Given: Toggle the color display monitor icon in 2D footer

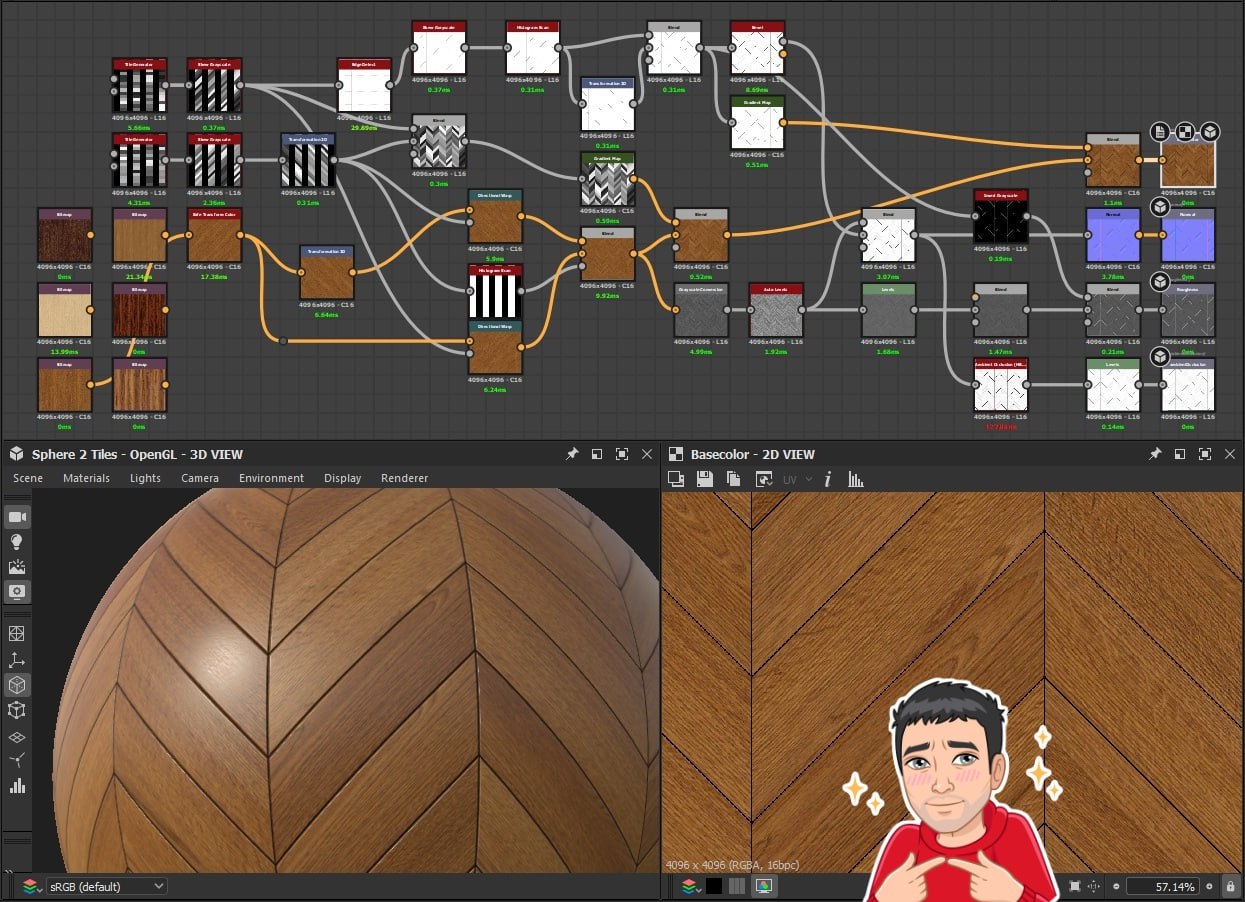Looking at the screenshot, I should click(763, 886).
